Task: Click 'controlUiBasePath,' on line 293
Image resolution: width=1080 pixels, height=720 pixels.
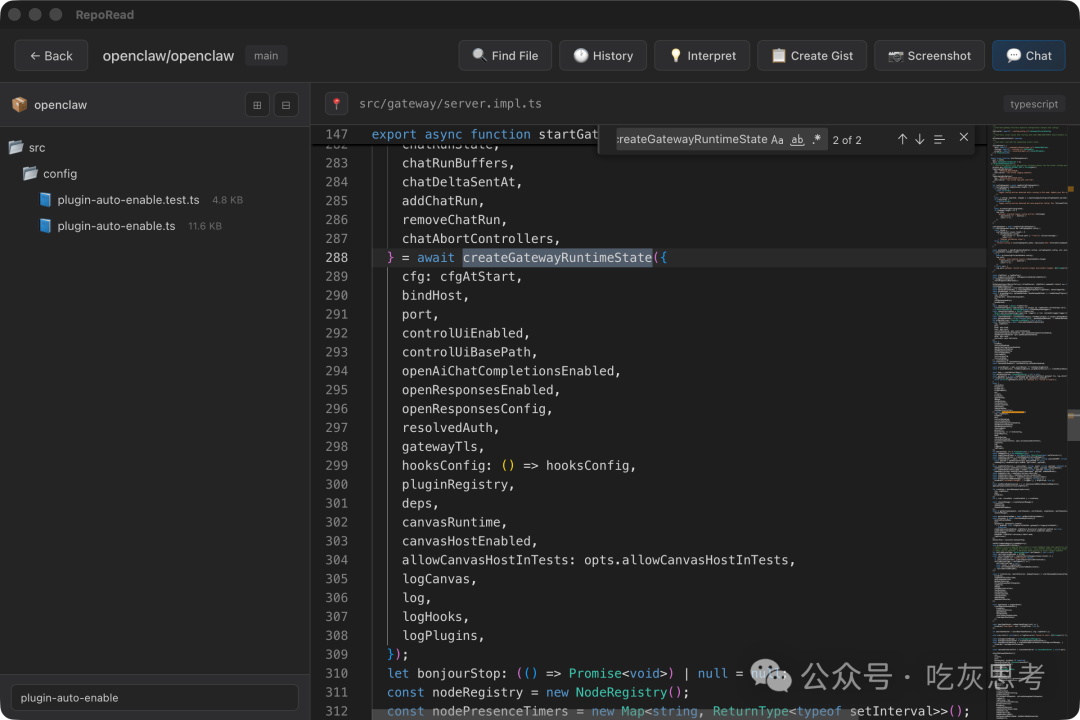Action: (470, 352)
